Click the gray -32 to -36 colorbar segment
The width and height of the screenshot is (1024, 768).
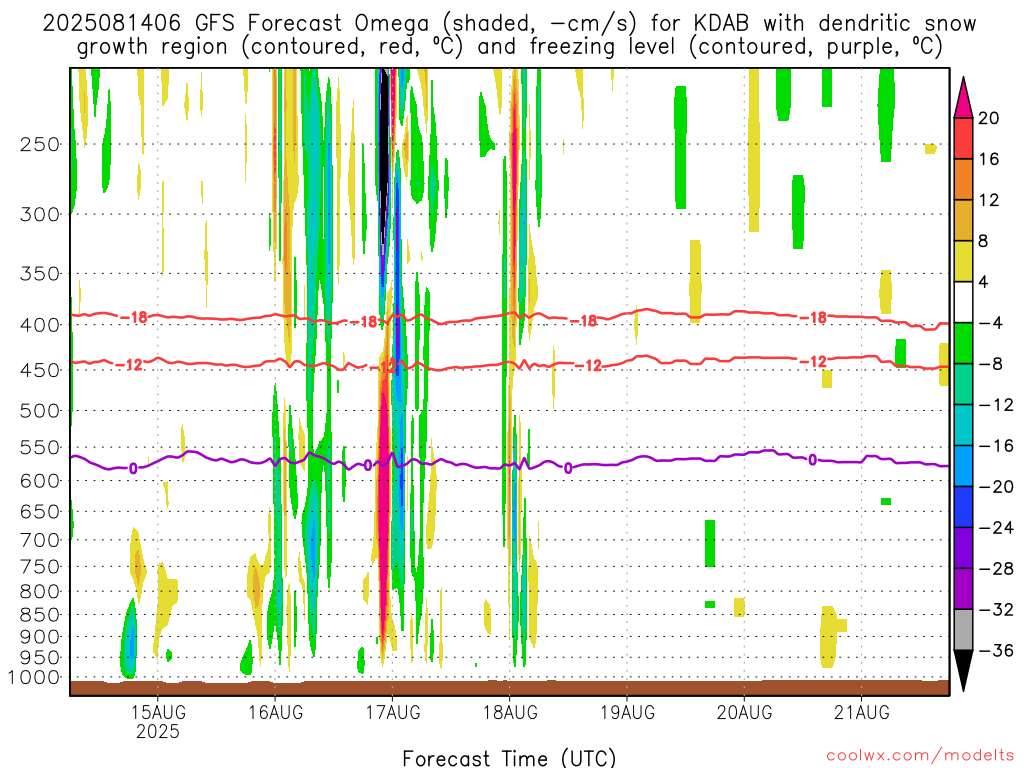click(963, 630)
